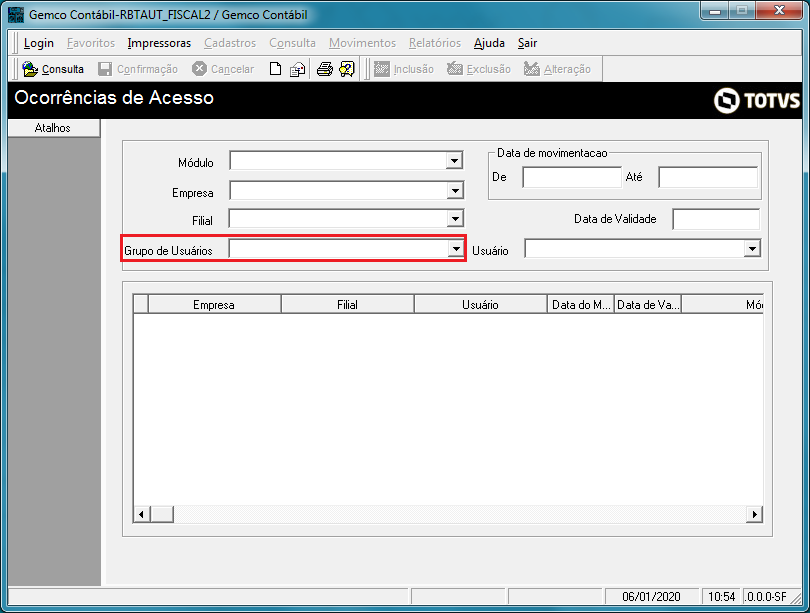Click the Empresa column header

click(x=214, y=305)
